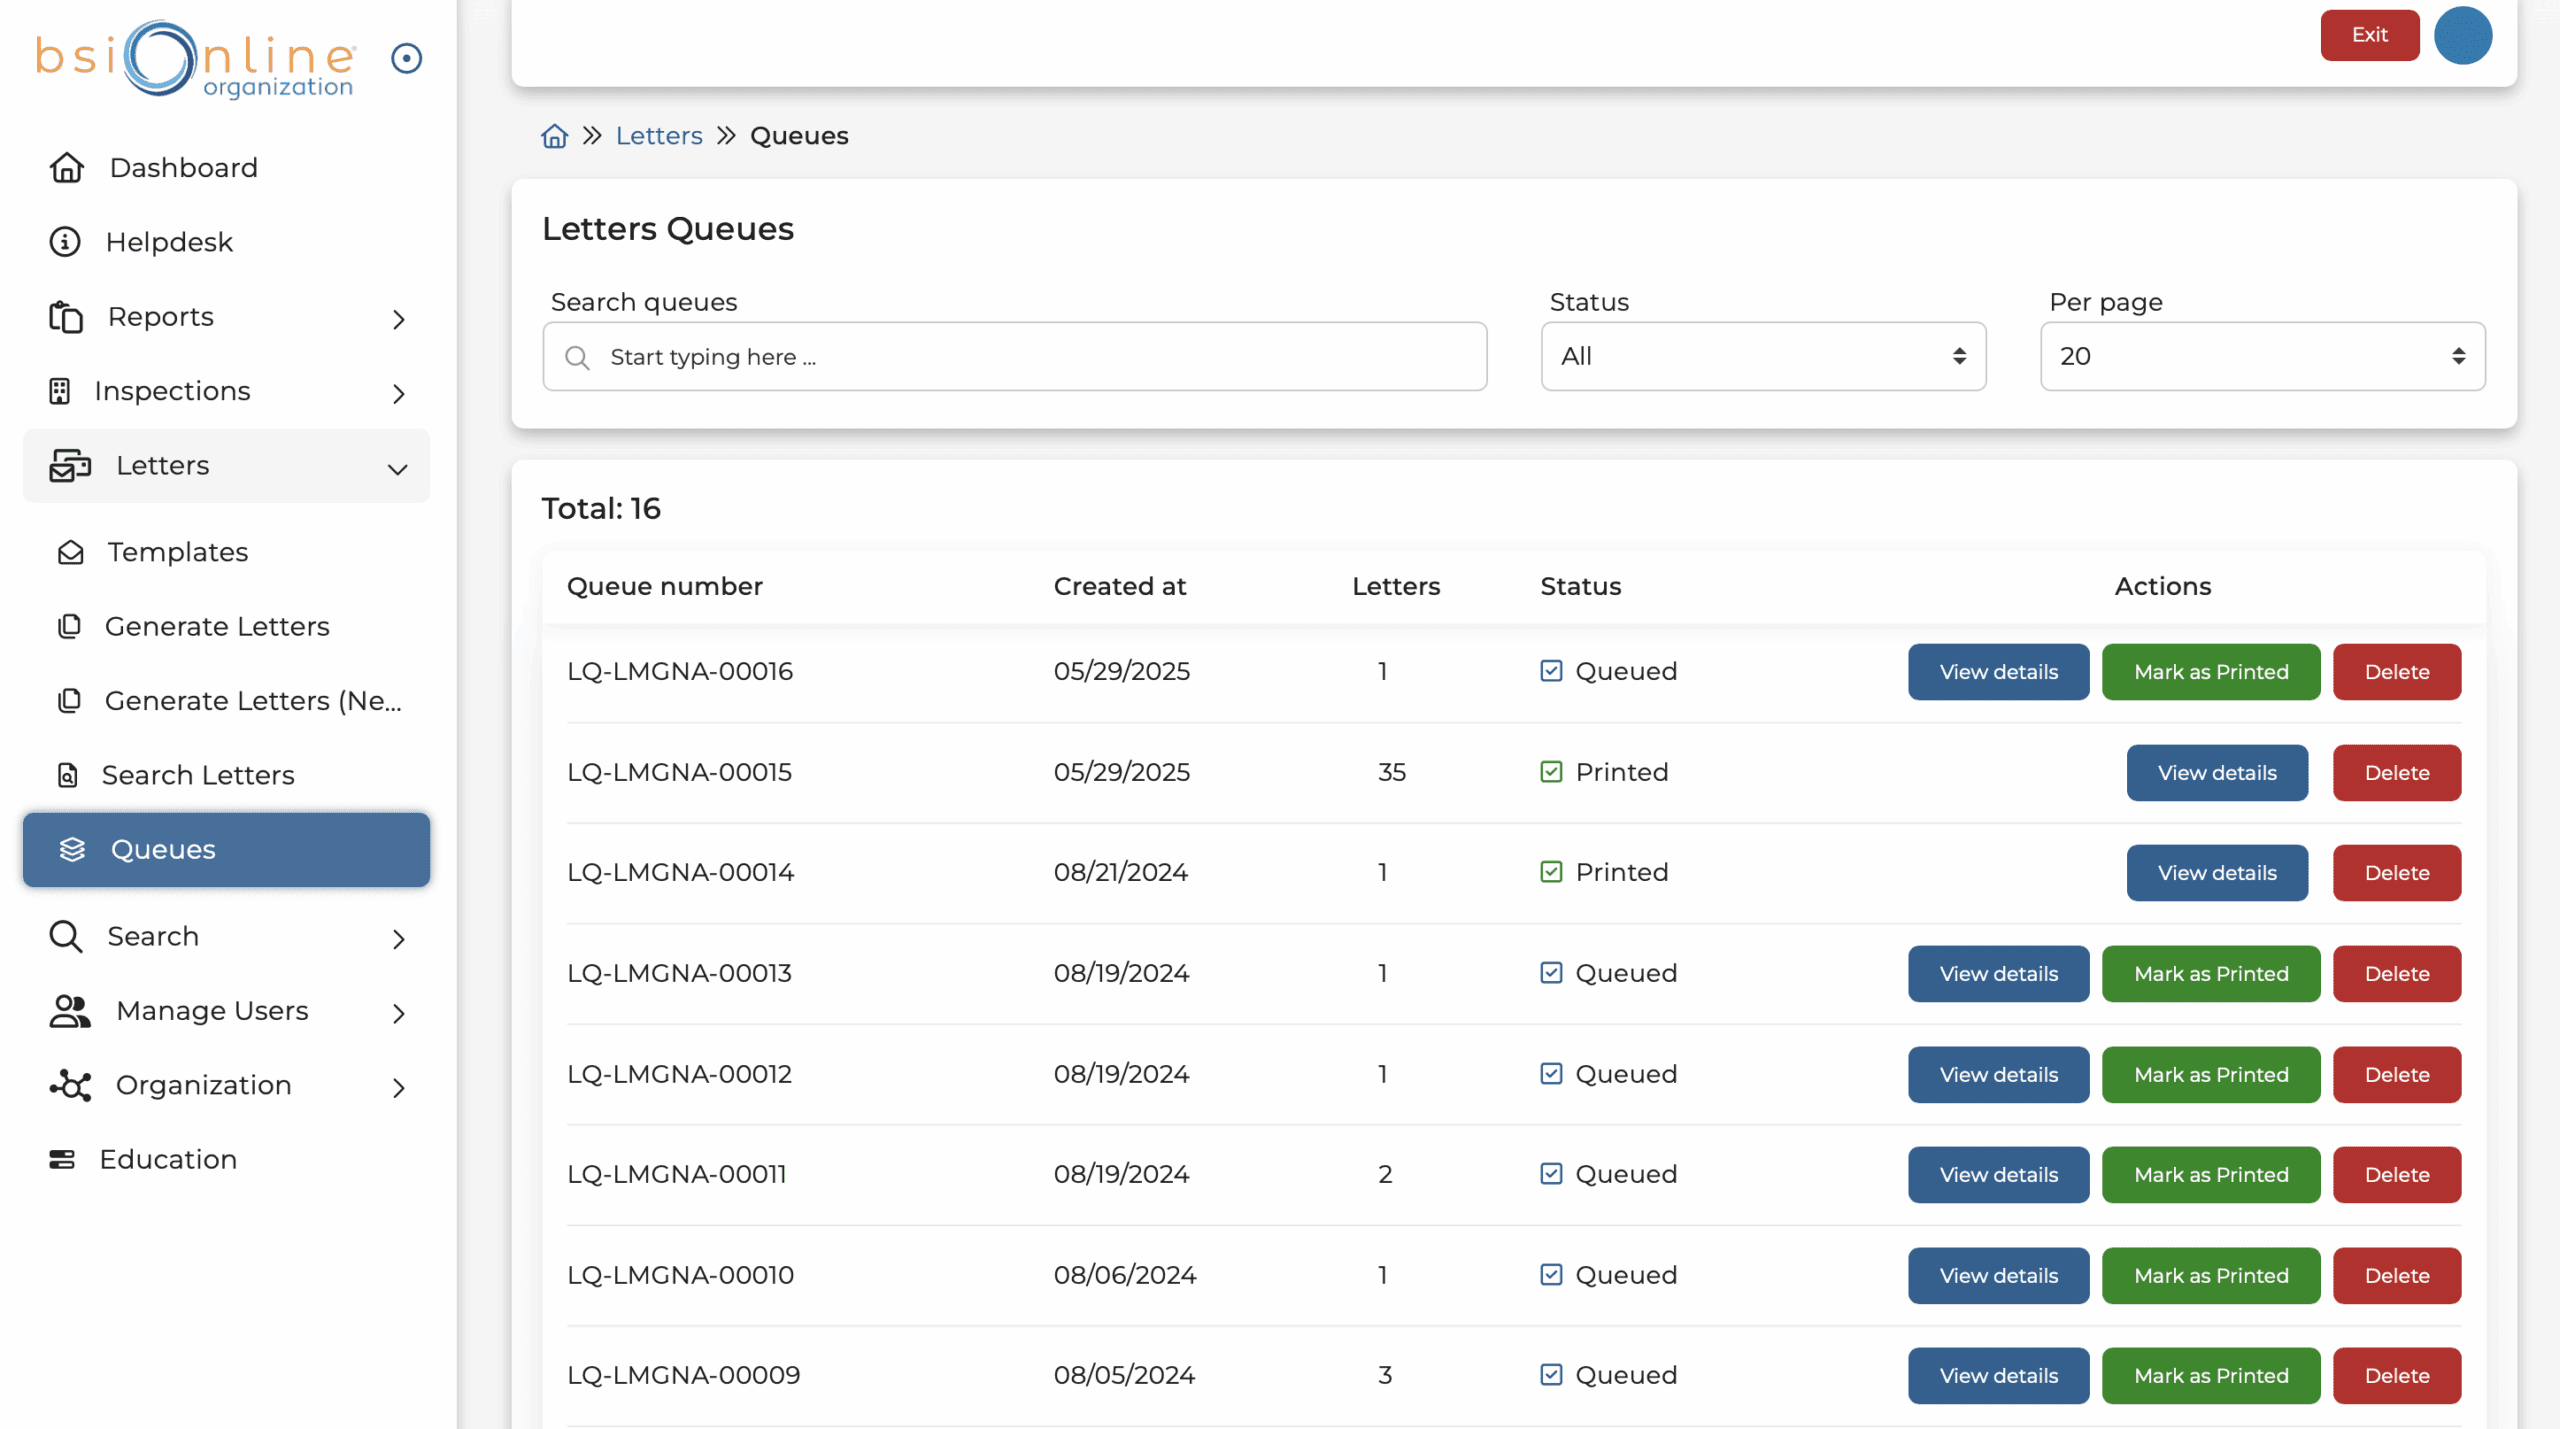Image resolution: width=2560 pixels, height=1429 pixels.
Task: Click the Created at column header
Action: [1119, 586]
